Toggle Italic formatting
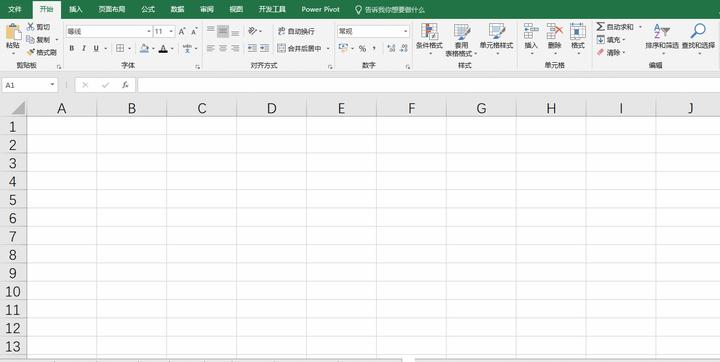This screenshot has height=362, width=720. pyautogui.click(x=84, y=48)
